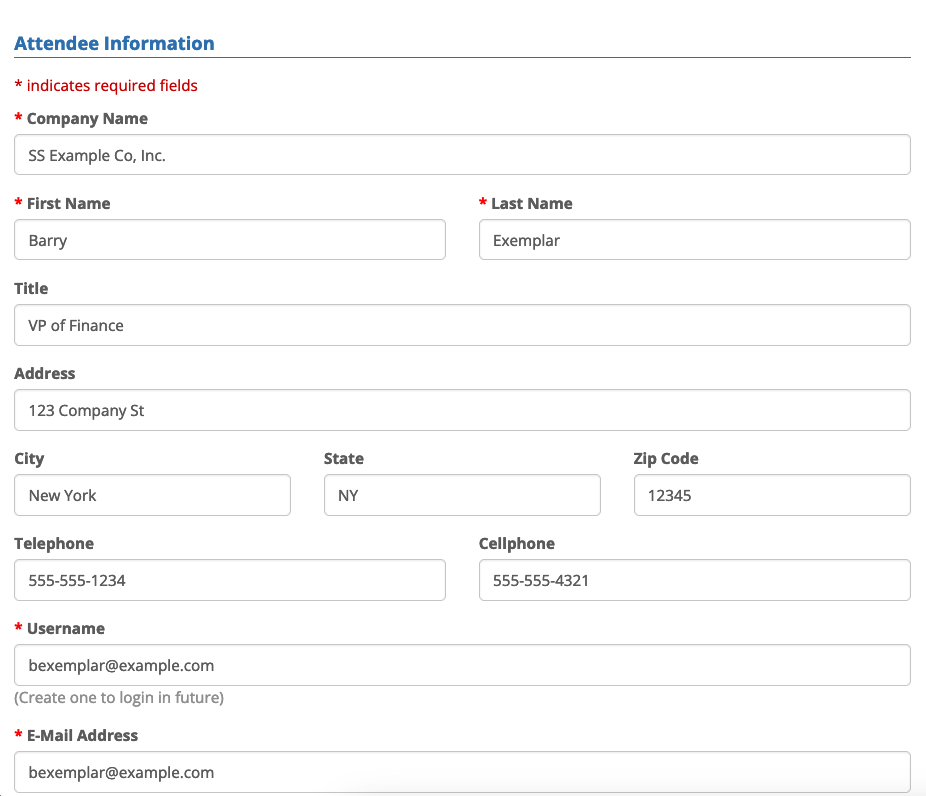Select the E-Mail Address input field
This screenshot has width=926, height=796.
tap(462, 772)
